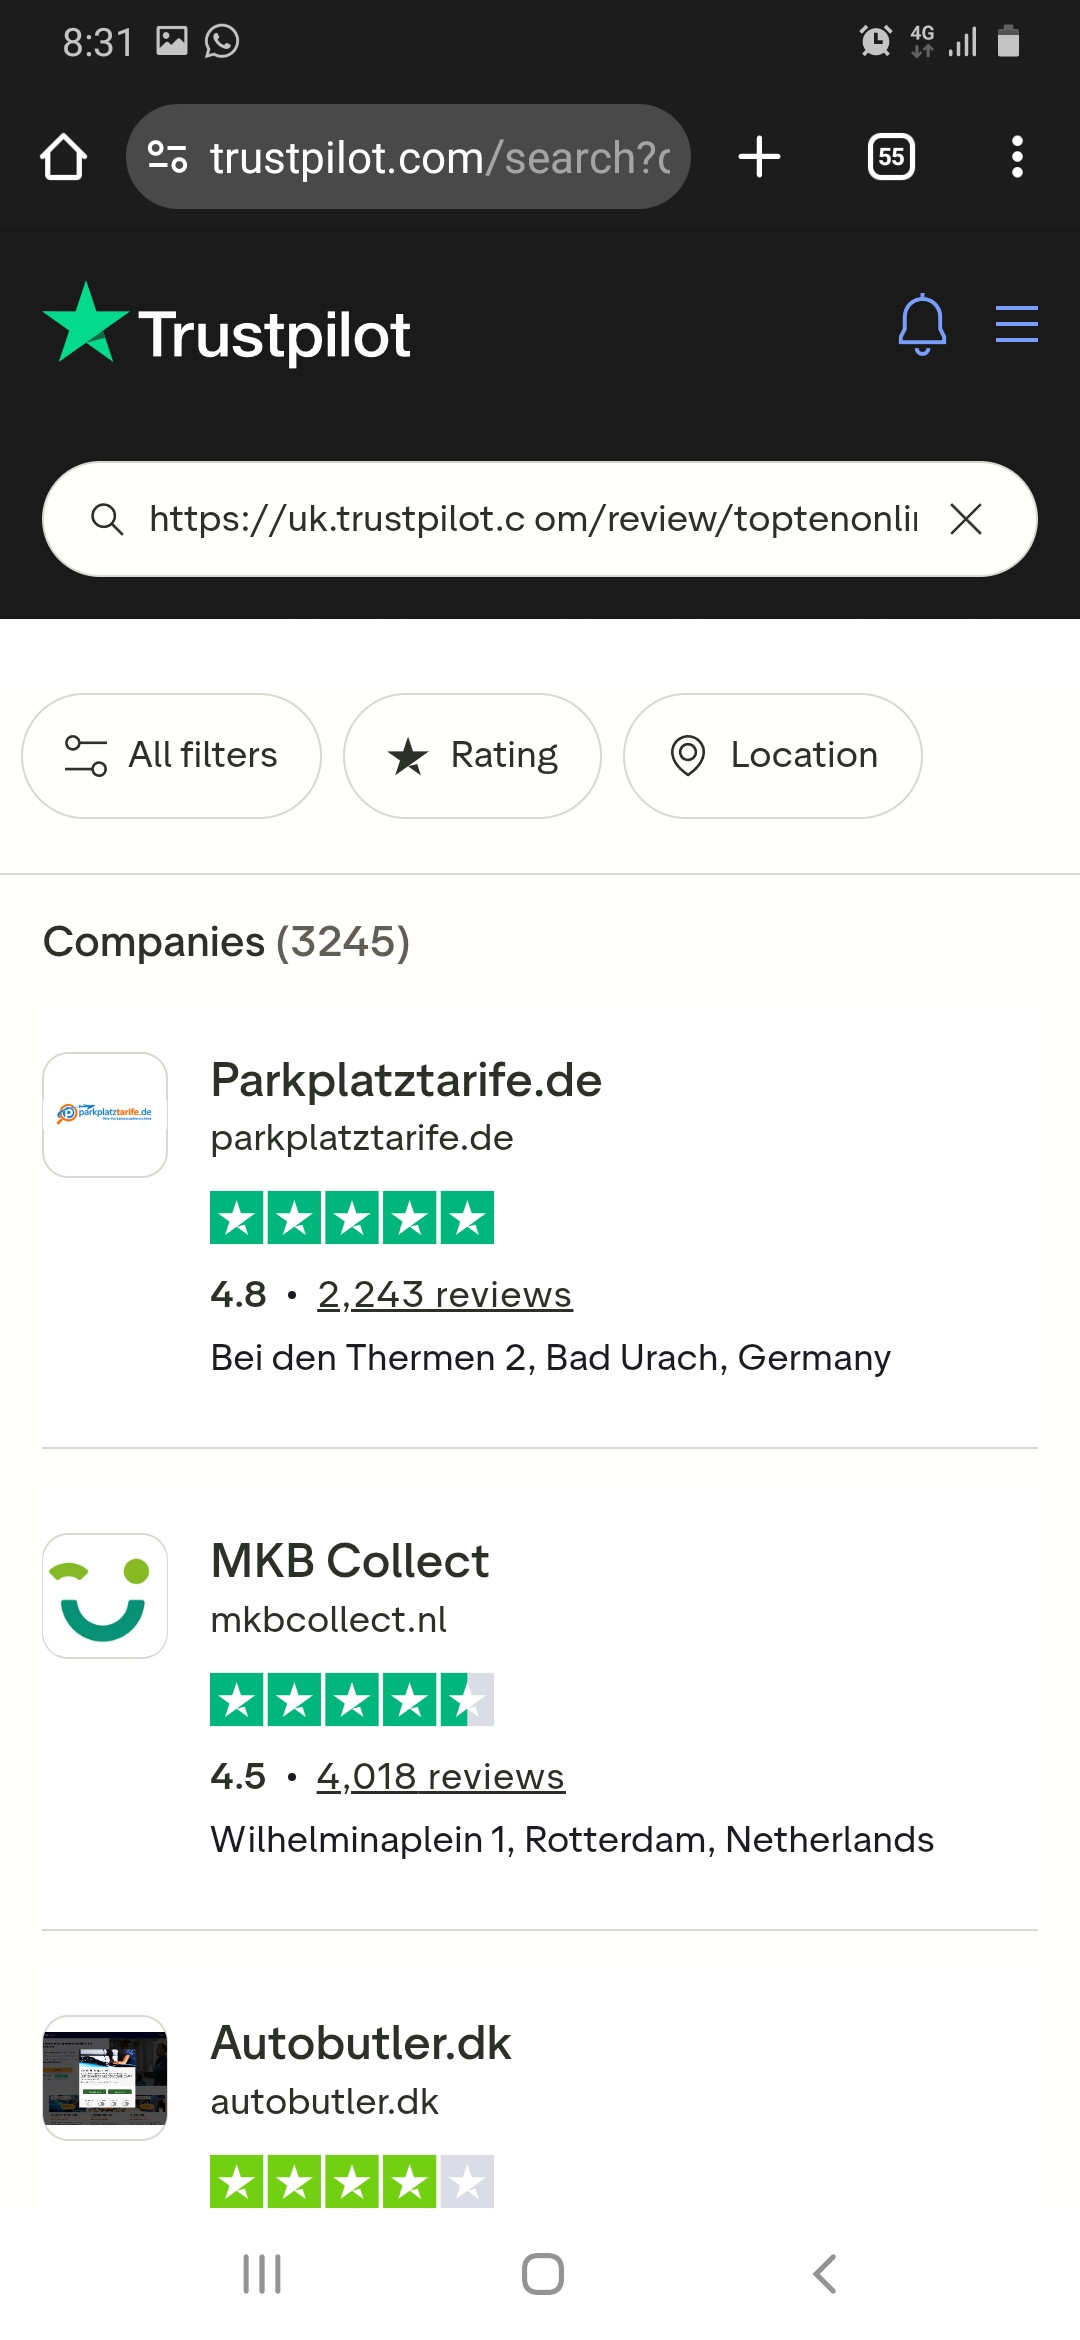Tap the Trustpilot search input field
The width and height of the screenshot is (1080, 2340).
tap(530, 519)
